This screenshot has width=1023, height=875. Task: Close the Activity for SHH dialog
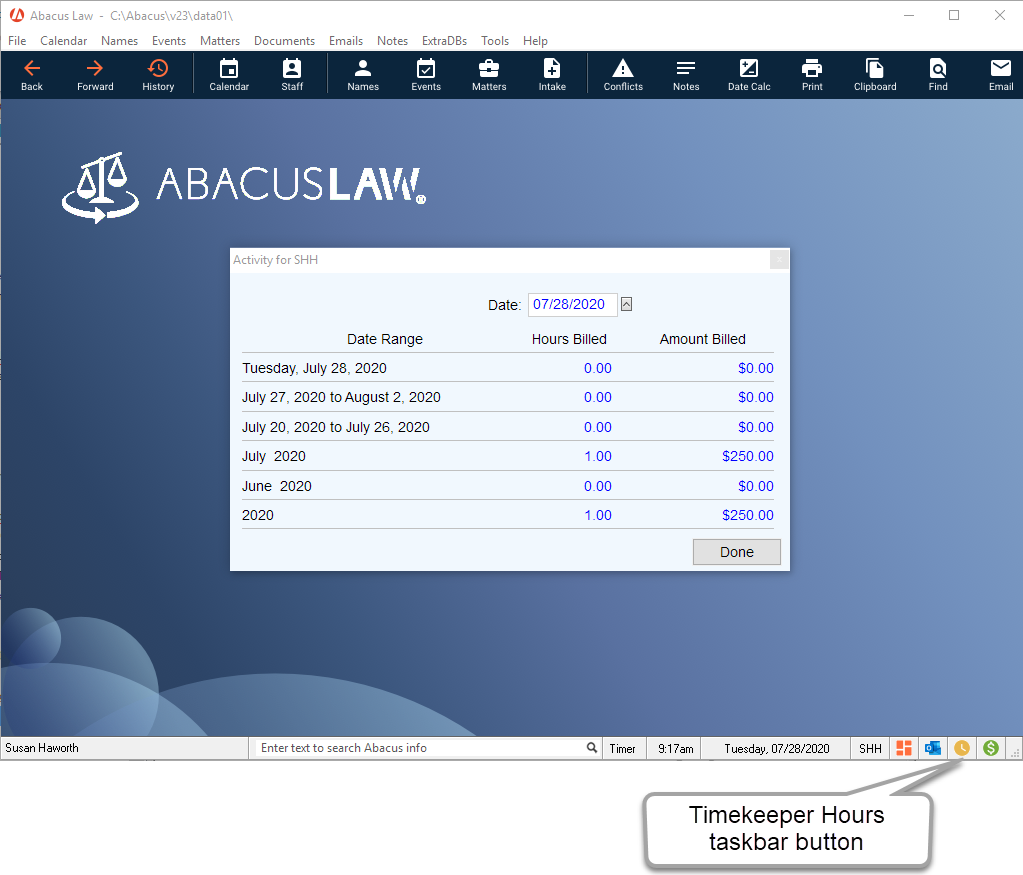coord(779,260)
